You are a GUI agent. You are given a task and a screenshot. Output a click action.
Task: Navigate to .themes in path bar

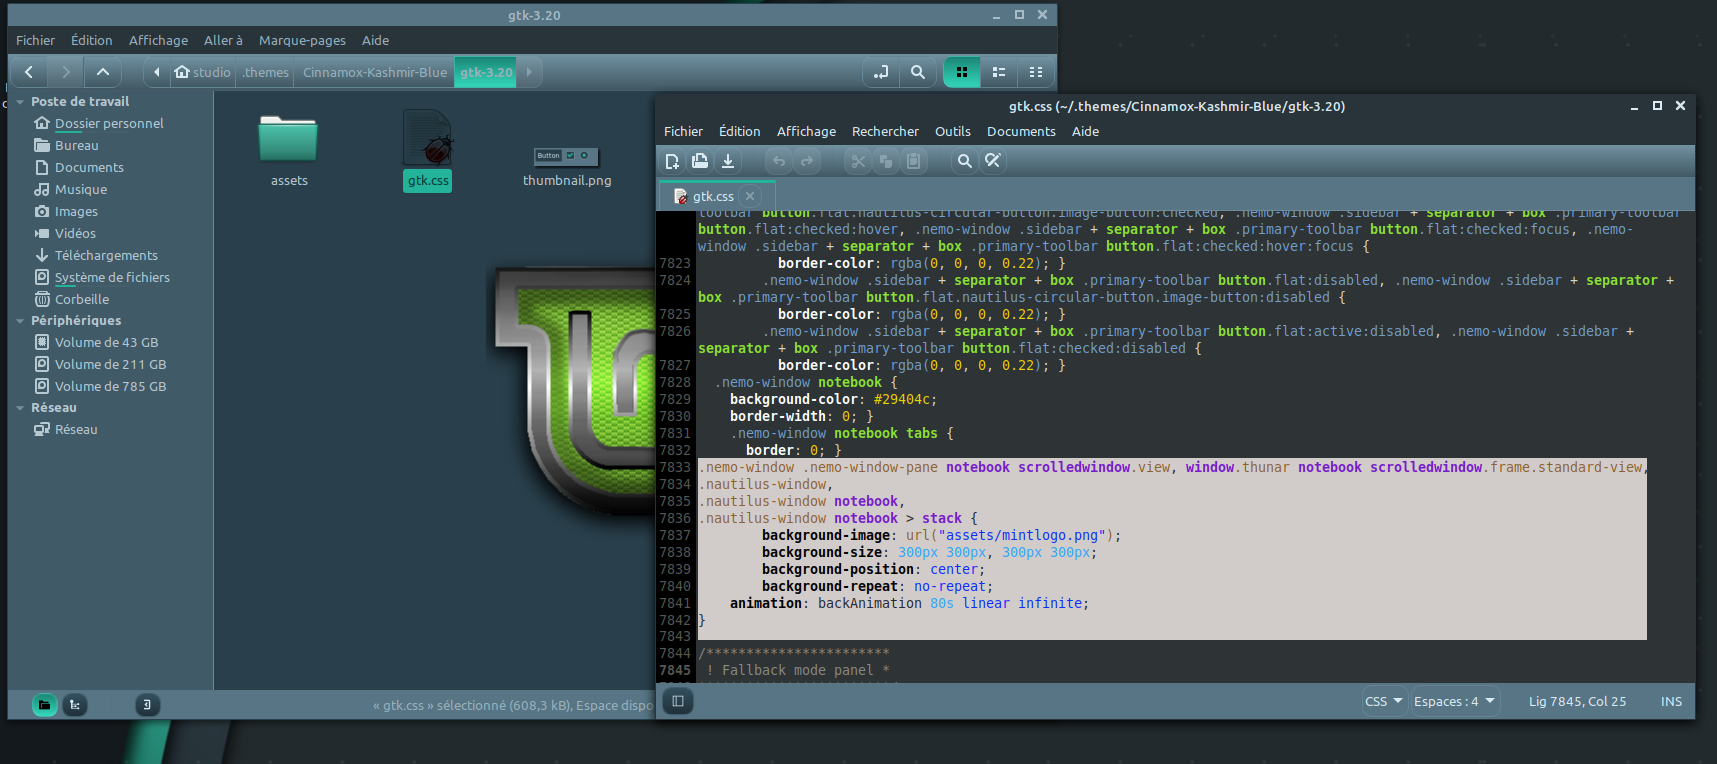(x=265, y=72)
